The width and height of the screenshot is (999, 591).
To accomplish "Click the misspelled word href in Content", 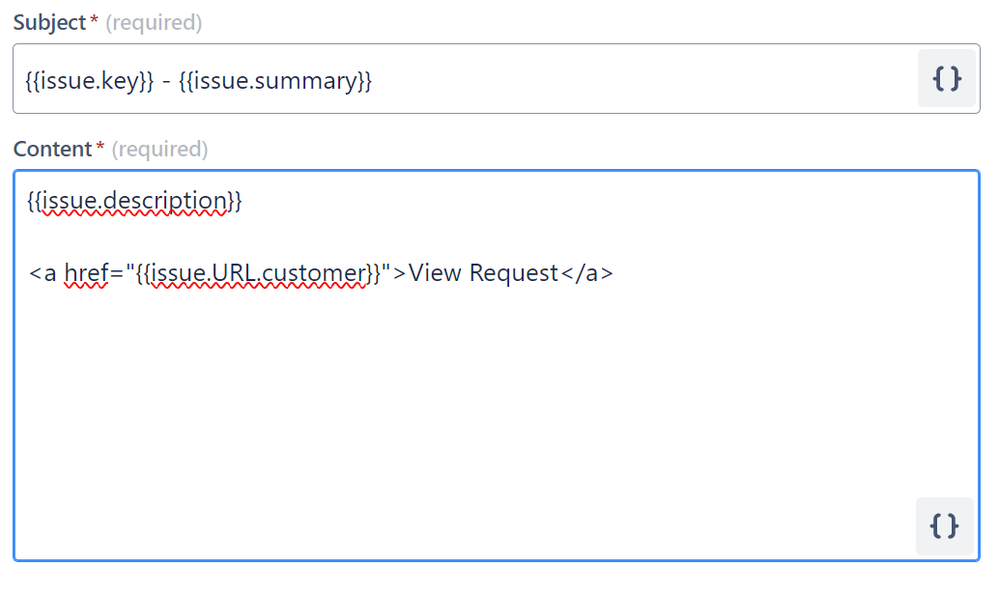I will point(87,273).
